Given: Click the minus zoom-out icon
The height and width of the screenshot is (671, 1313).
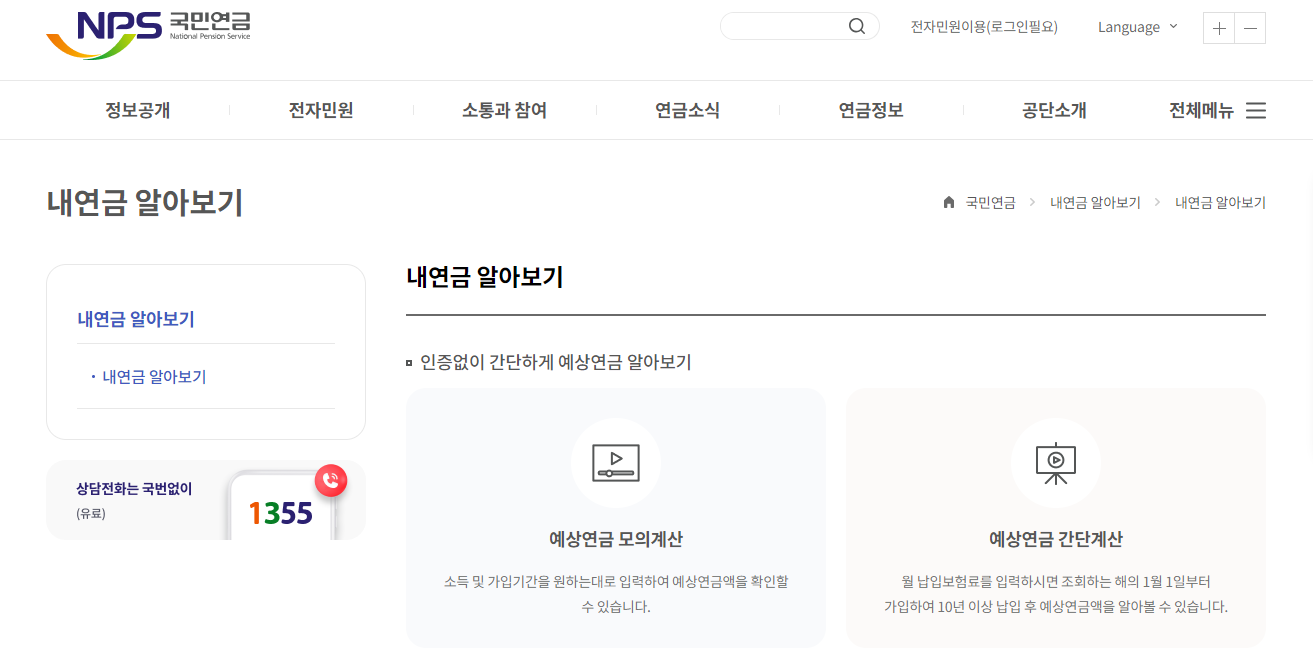Looking at the screenshot, I should (x=1250, y=28).
